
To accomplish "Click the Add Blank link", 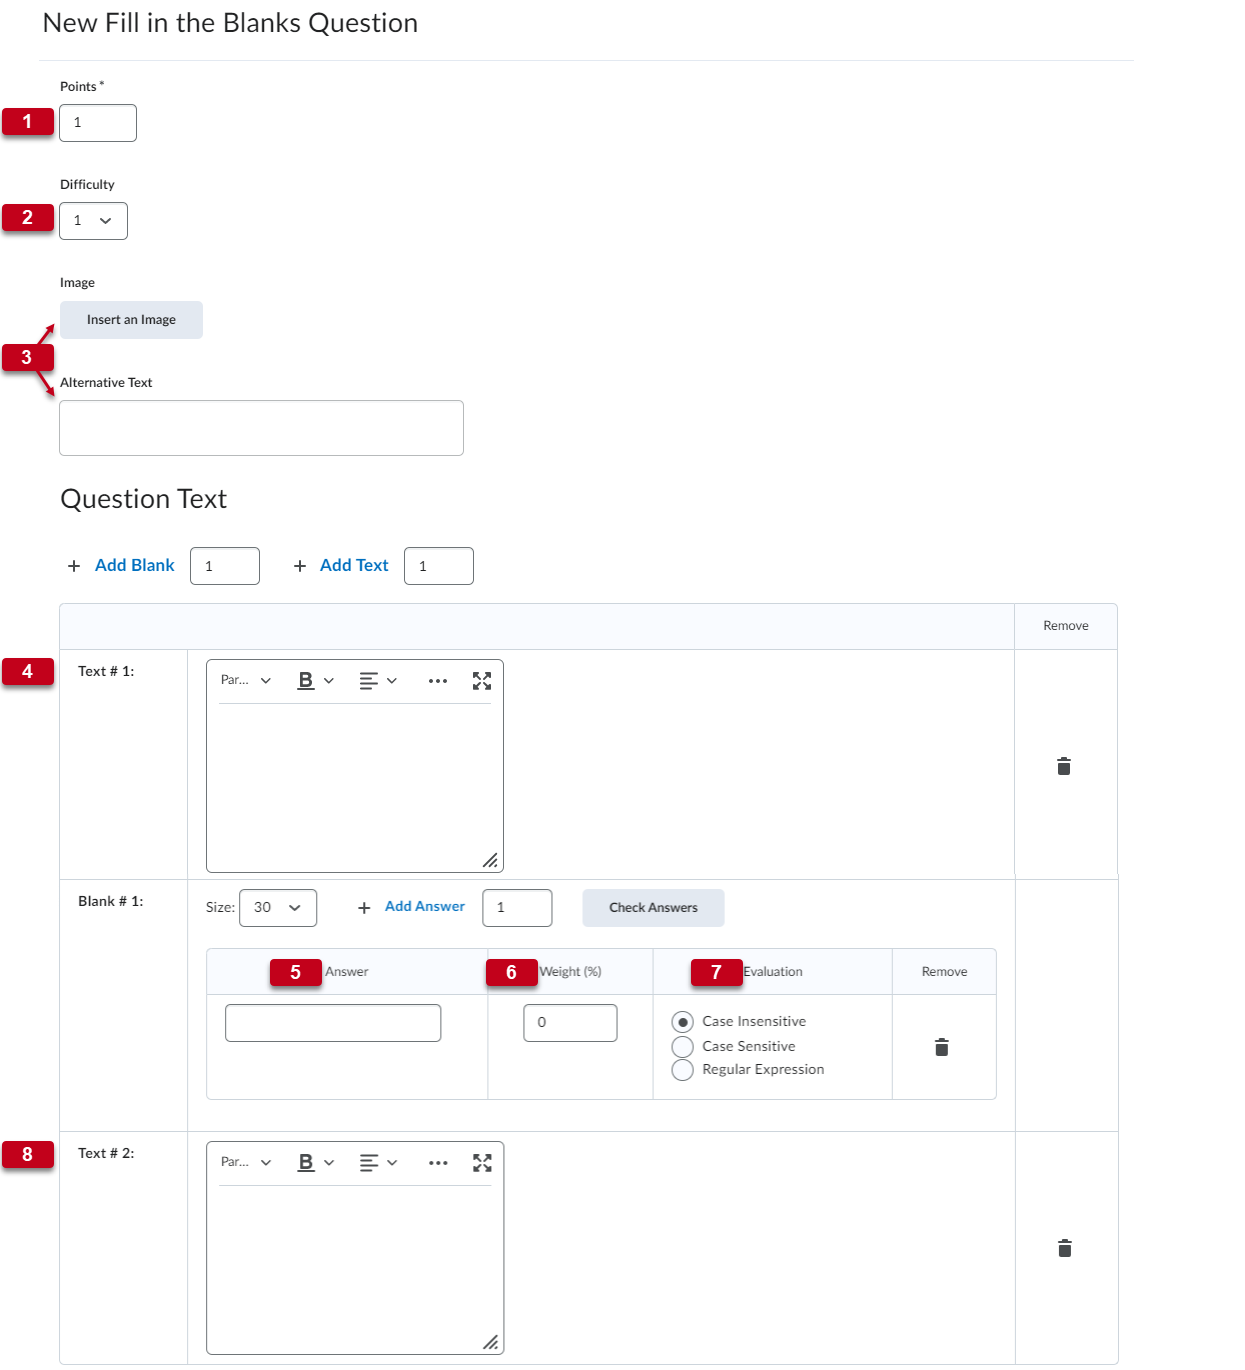I will [135, 566].
